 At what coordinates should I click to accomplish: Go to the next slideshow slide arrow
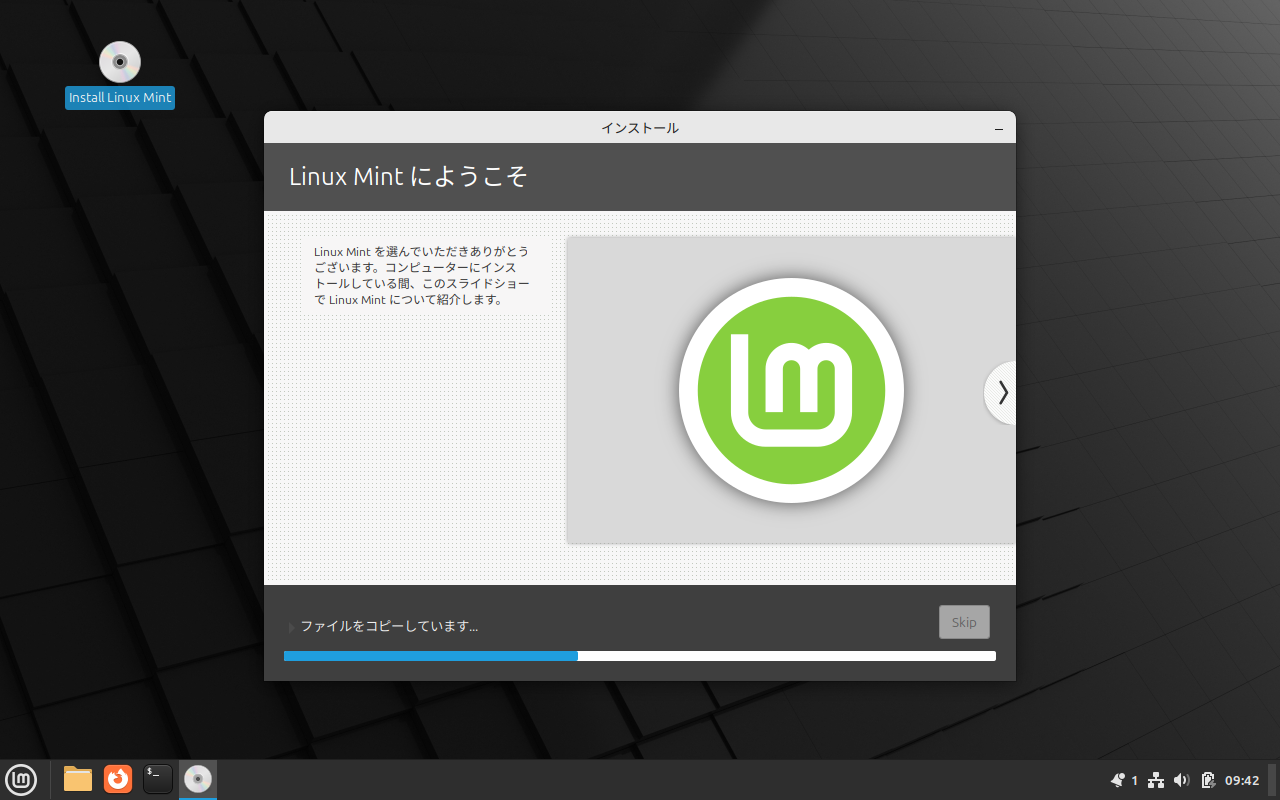click(1001, 392)
